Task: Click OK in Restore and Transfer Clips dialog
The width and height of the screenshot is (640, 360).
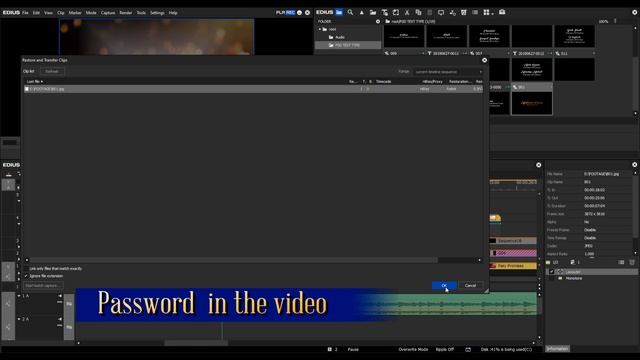Action: coord(444,285)
